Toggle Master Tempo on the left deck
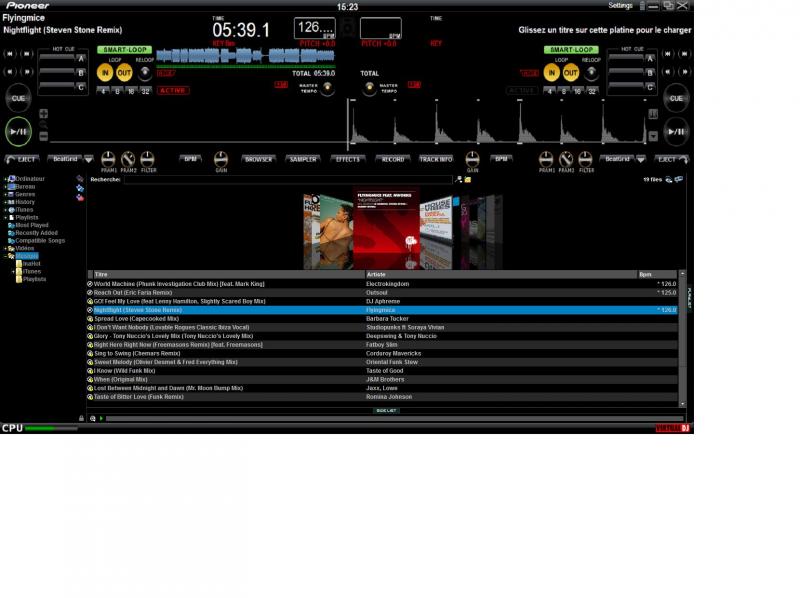 coord(326,88)
